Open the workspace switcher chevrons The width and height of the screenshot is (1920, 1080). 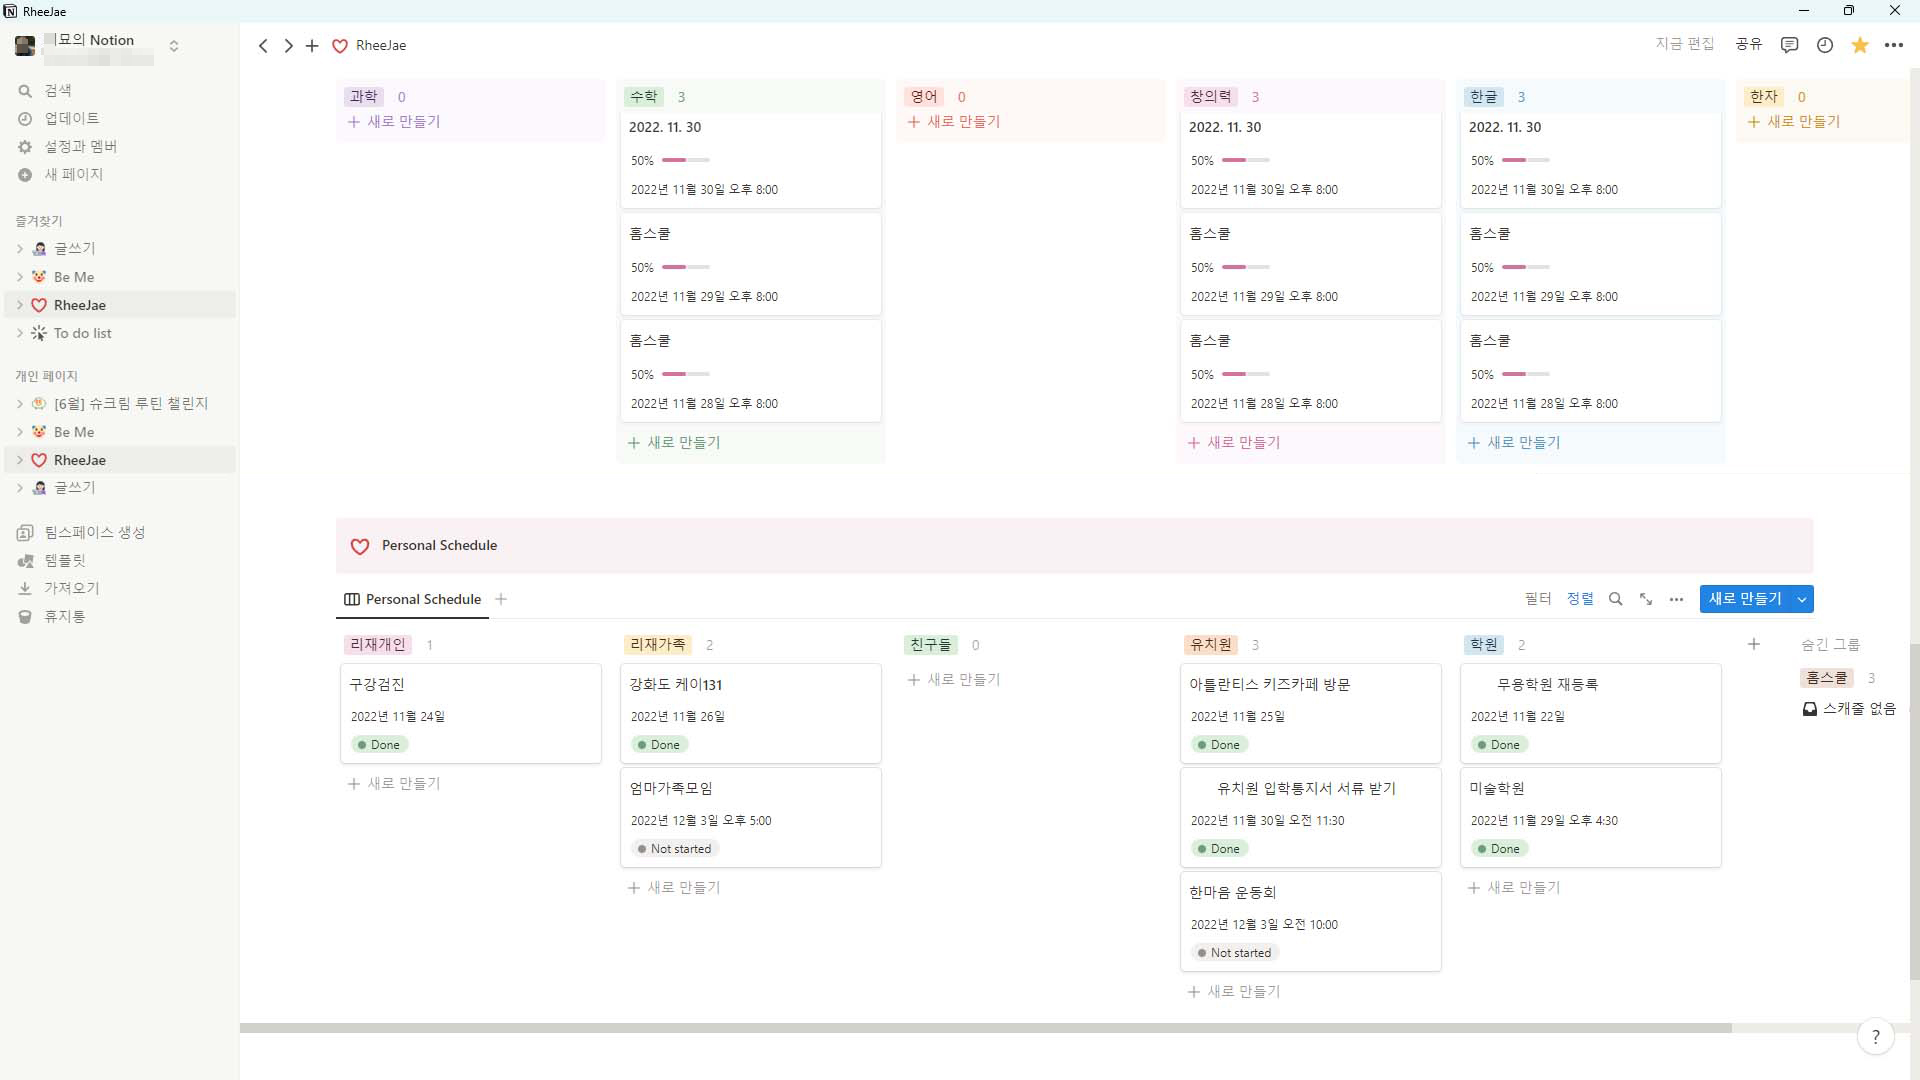pos(174,46)
